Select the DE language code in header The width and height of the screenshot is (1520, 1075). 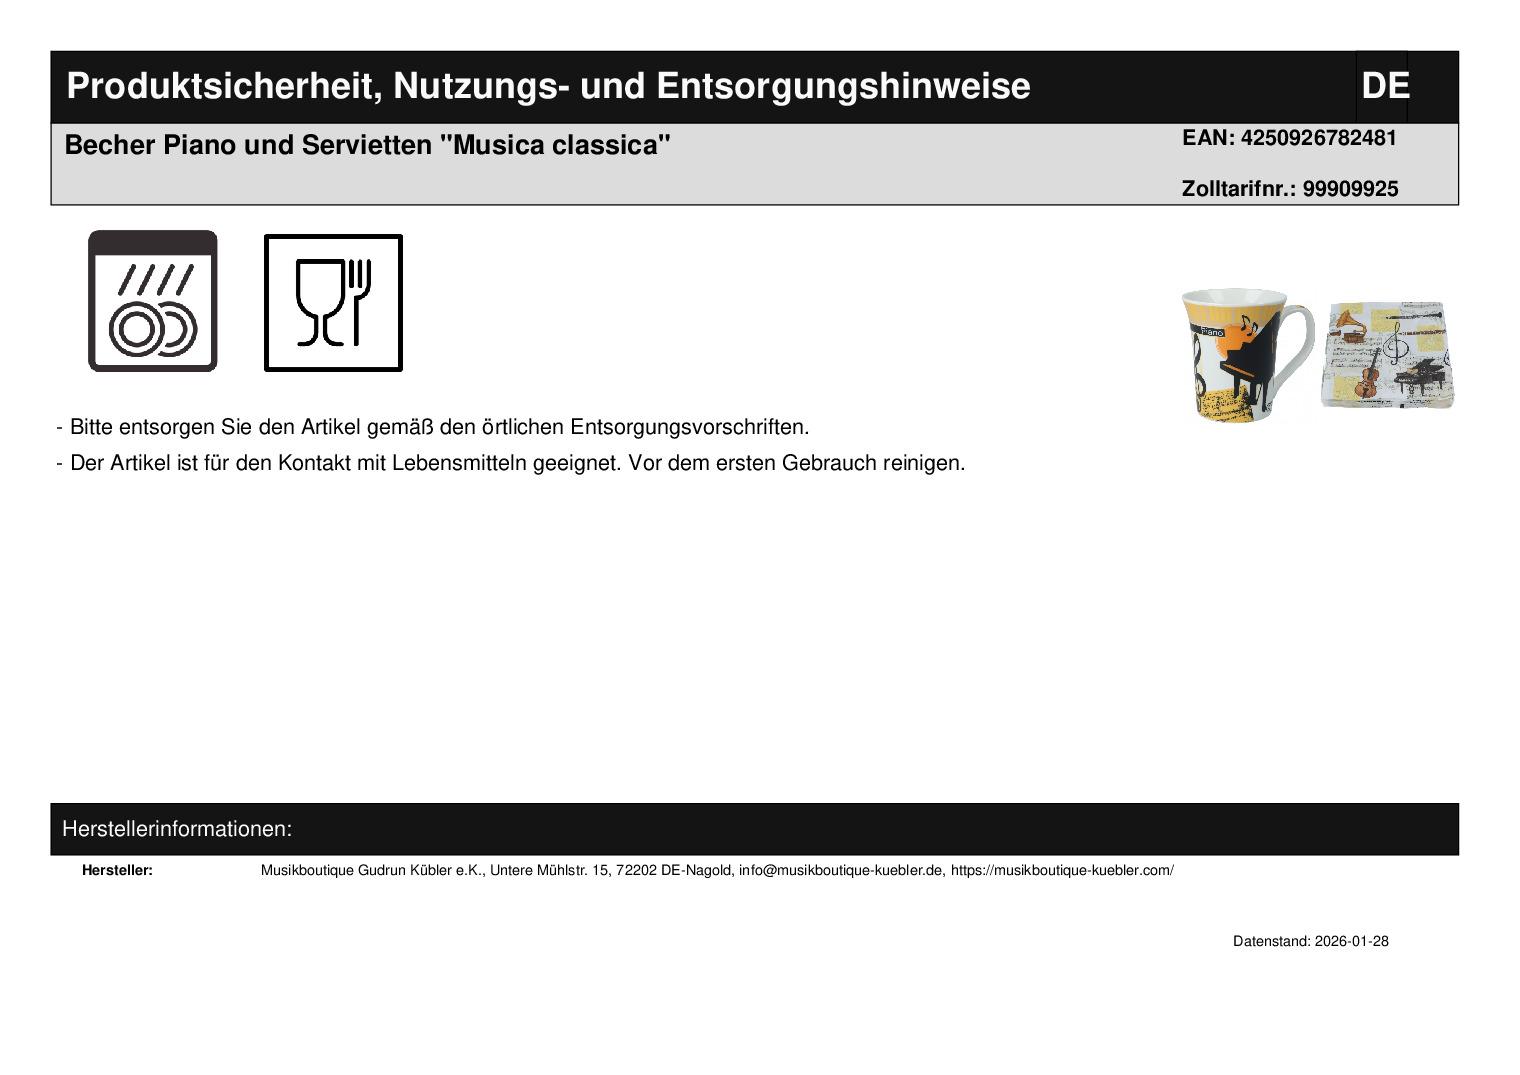[1384, 87]
